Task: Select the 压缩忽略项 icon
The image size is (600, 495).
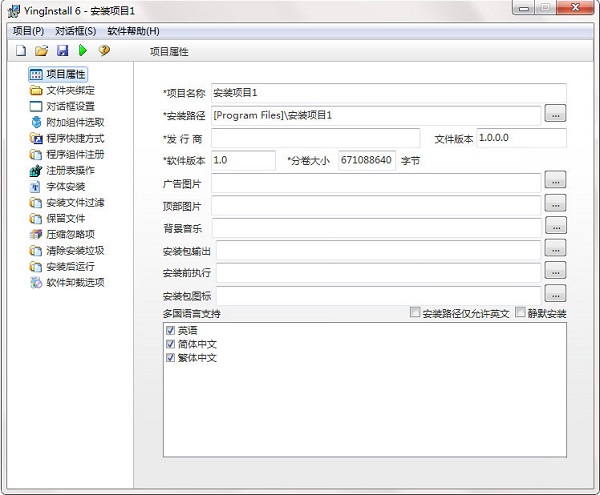Action: (36, 234)
